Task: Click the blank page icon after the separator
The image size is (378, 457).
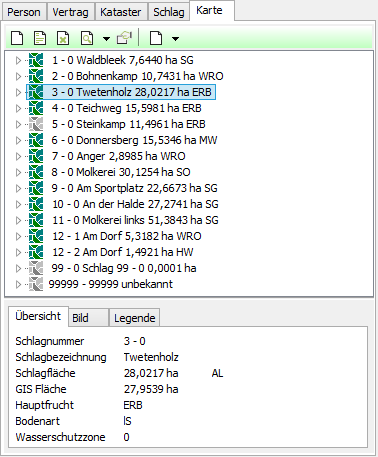Action: pyautogui.click(x=156, y=38)
